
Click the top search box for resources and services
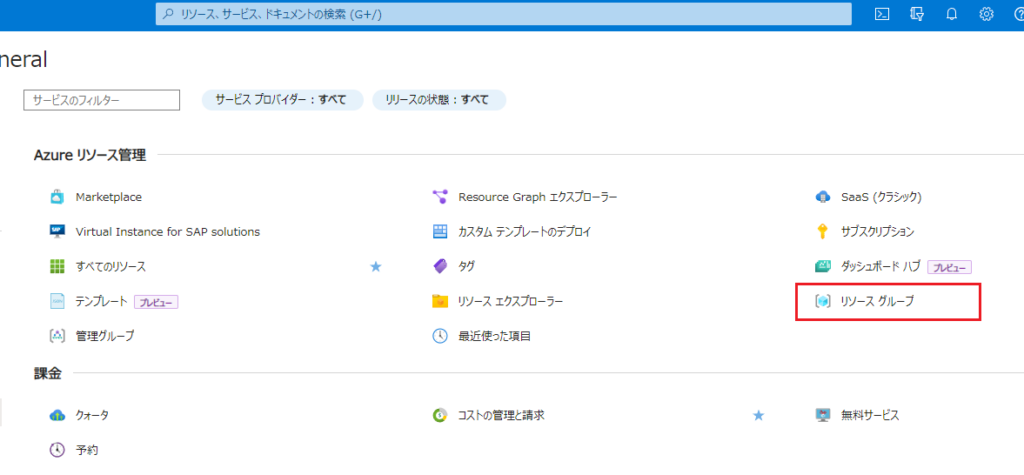pyautogui.click(x=504, y=14)
